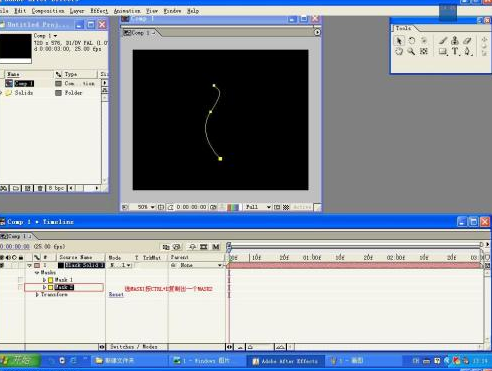Select the Eraser tool
492x371 pixels.
point(467,41)
